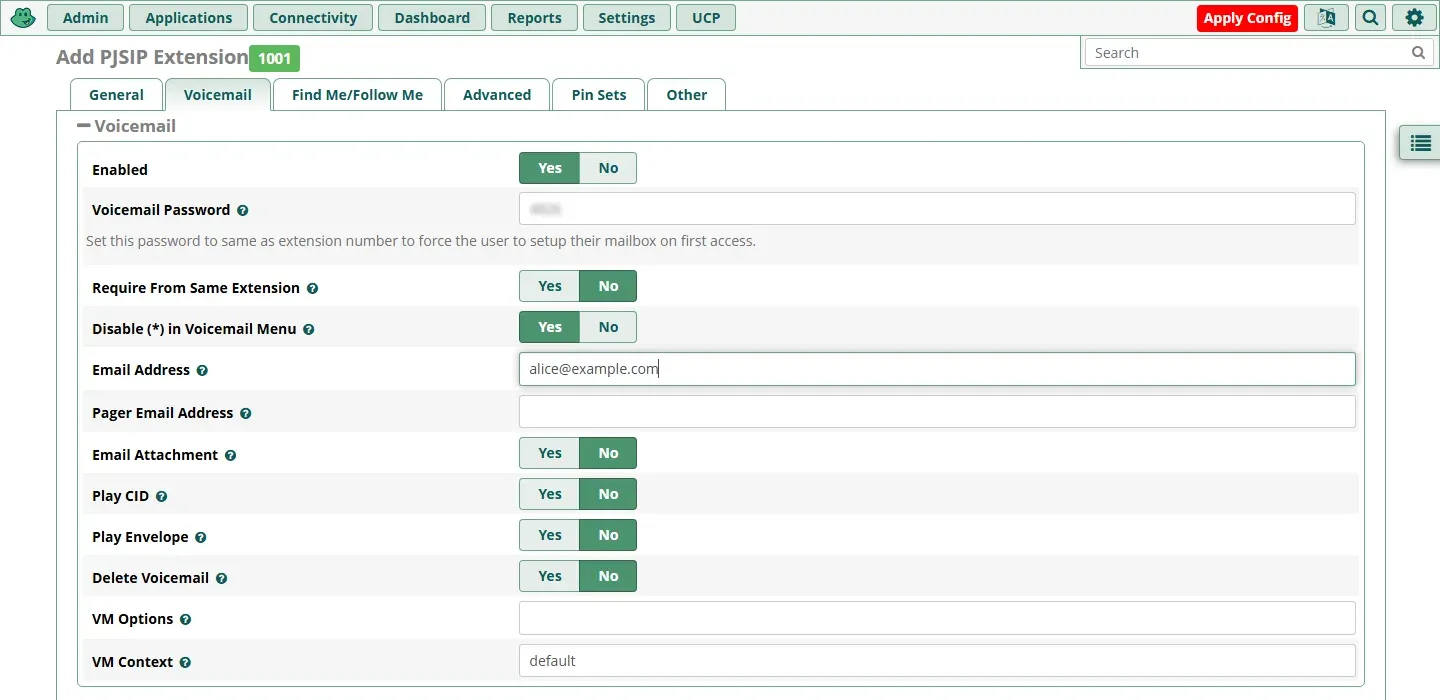The image size is (1440, 700).
Task: Show help for Play CID
Action: 161,496
